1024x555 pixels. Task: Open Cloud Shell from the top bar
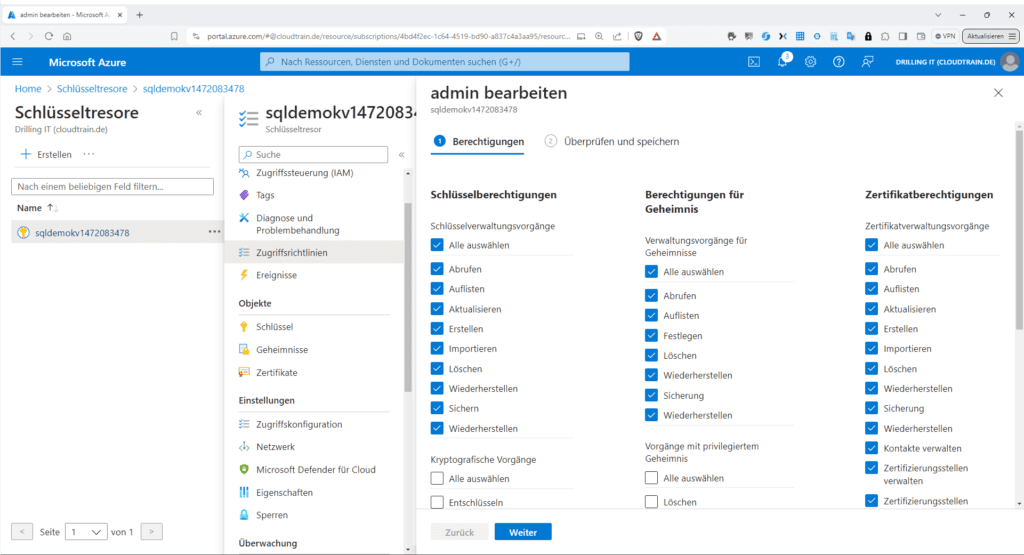pos(754,62)
